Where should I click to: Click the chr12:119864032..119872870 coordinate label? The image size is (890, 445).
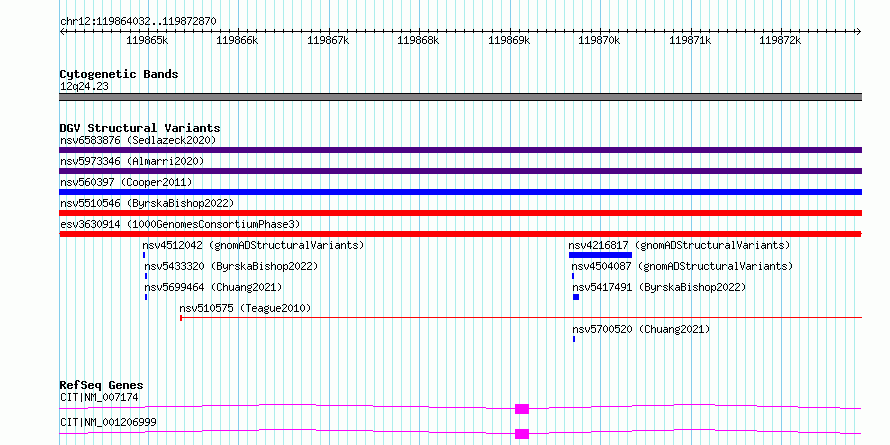[138, 22]
